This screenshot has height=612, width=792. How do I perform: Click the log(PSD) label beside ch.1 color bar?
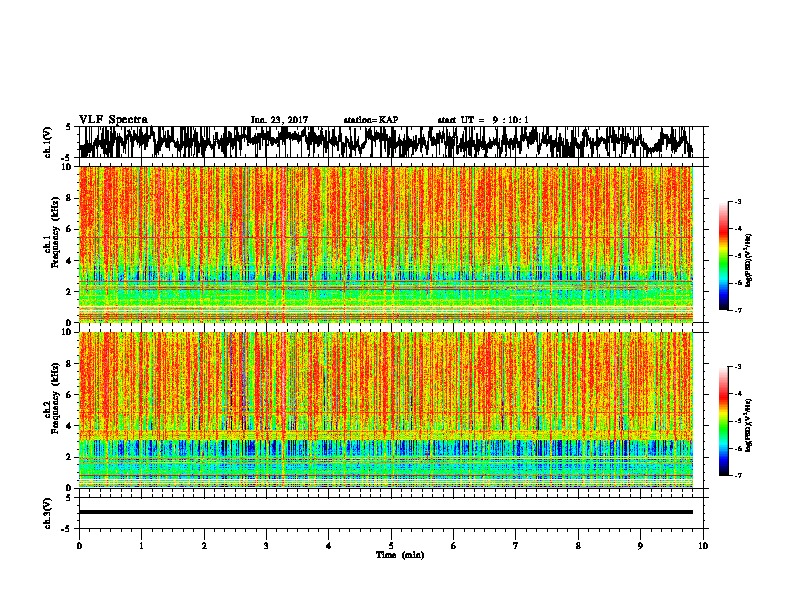tap(748, 261)
